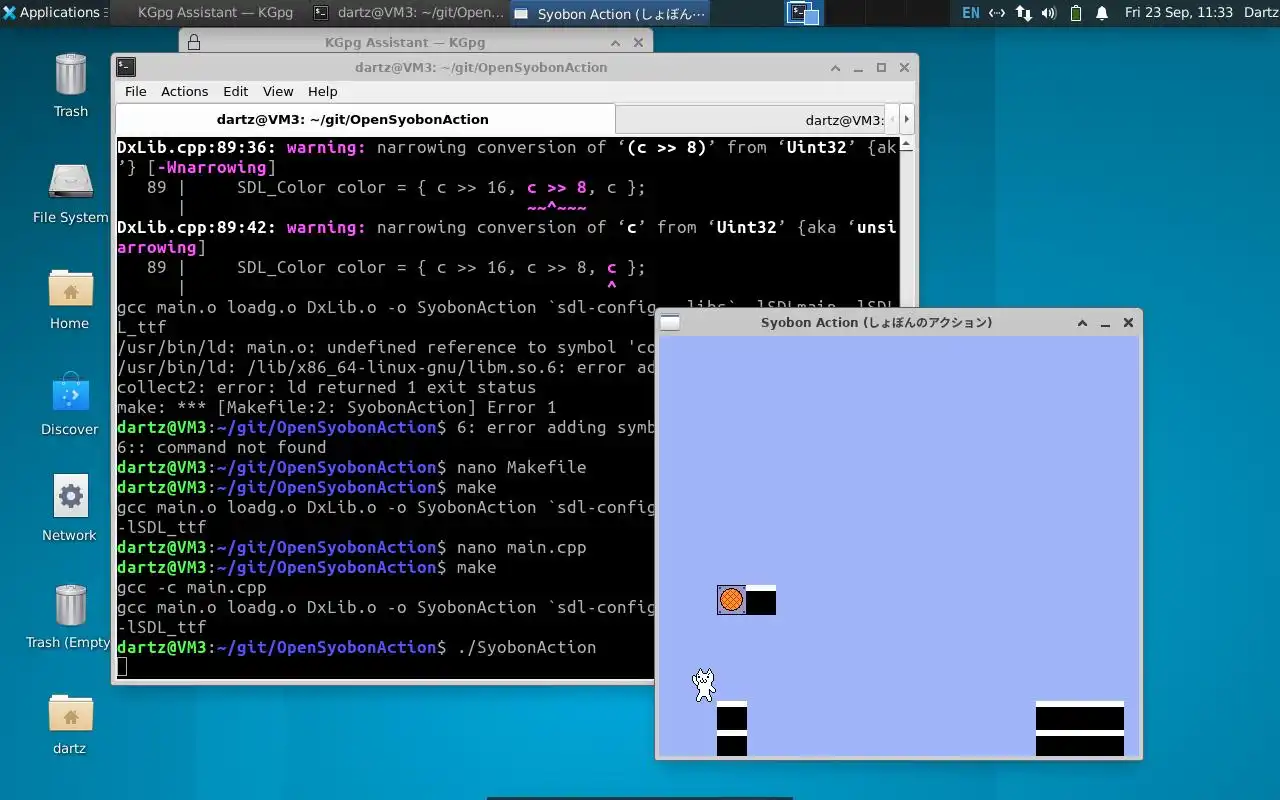Switch to dartz@VM3 terminal taskbar entry
The image size is (1280, 800).
[408, 13]
